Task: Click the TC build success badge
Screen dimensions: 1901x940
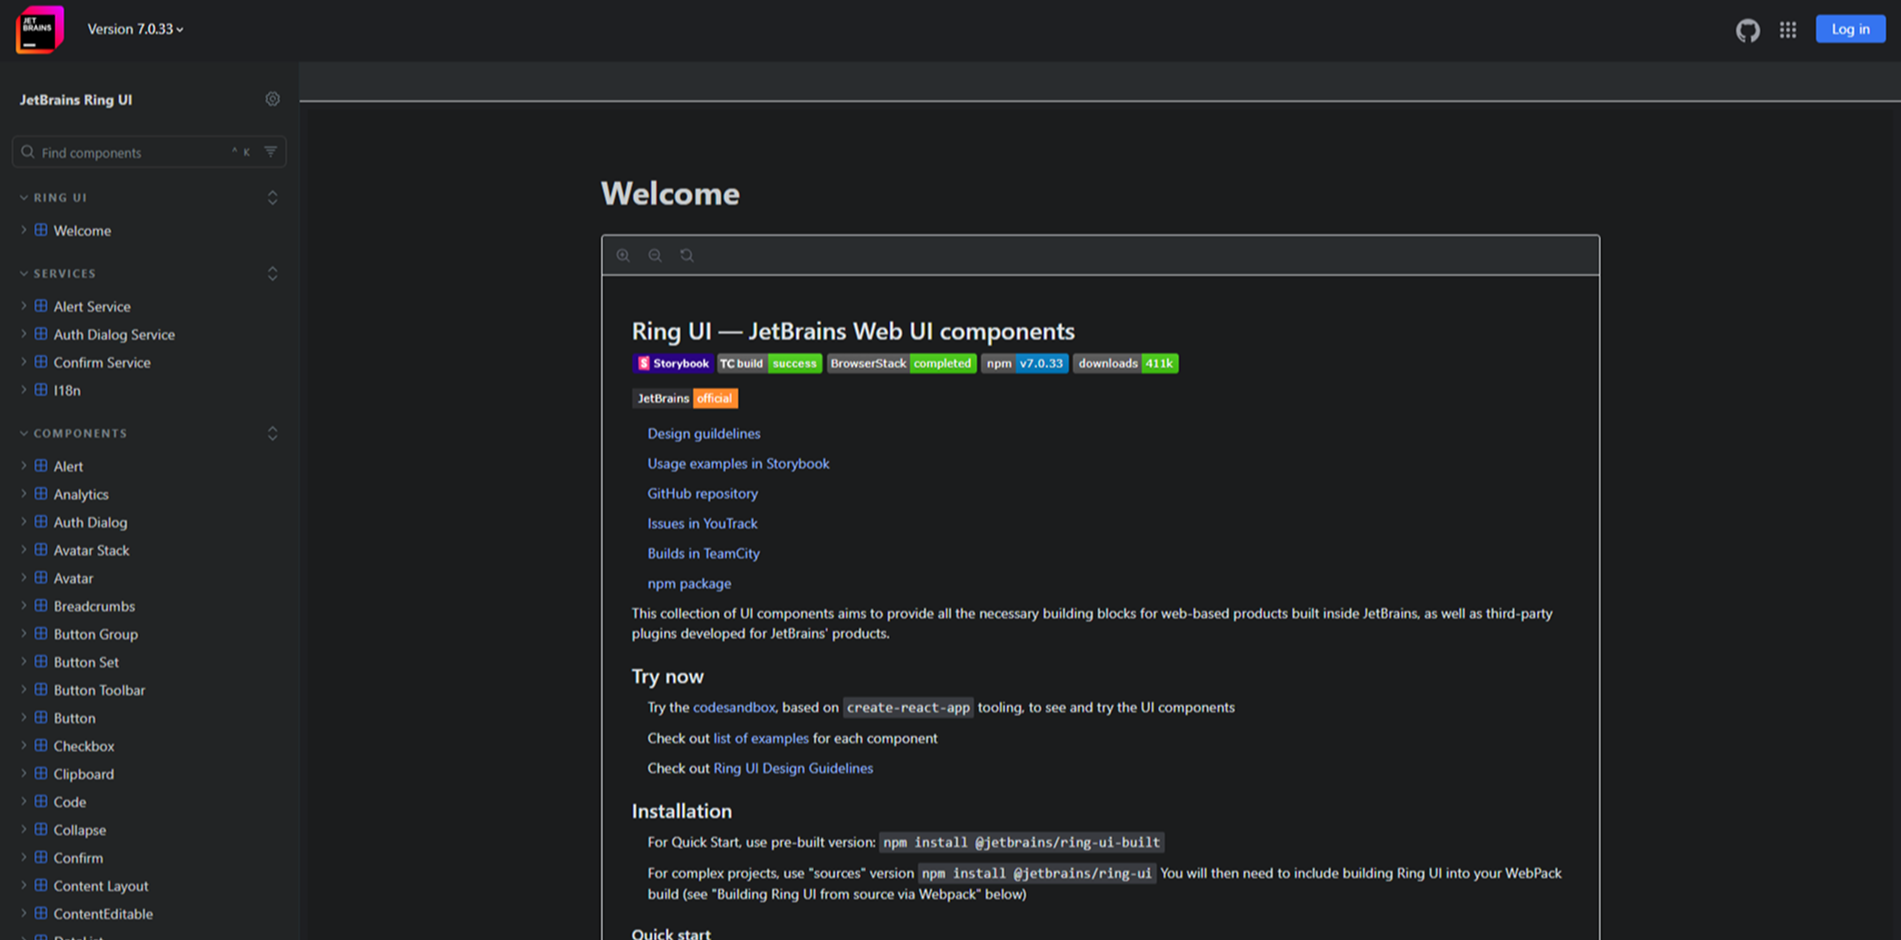Action: 769,363
